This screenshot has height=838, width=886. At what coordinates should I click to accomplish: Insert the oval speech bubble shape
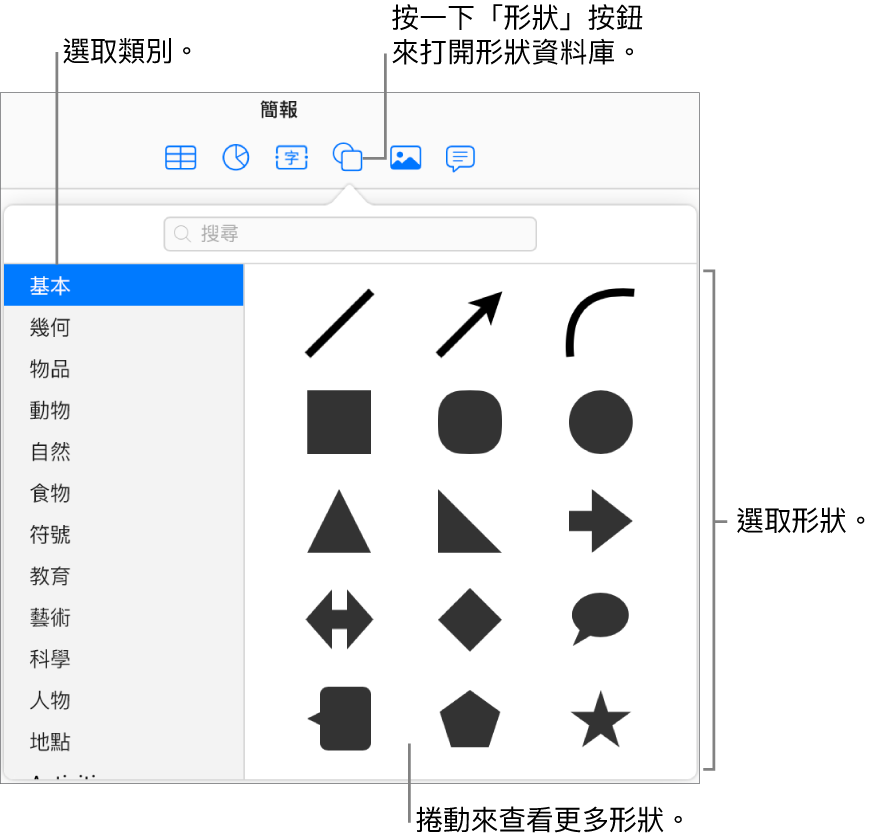[x=600, y=619]
